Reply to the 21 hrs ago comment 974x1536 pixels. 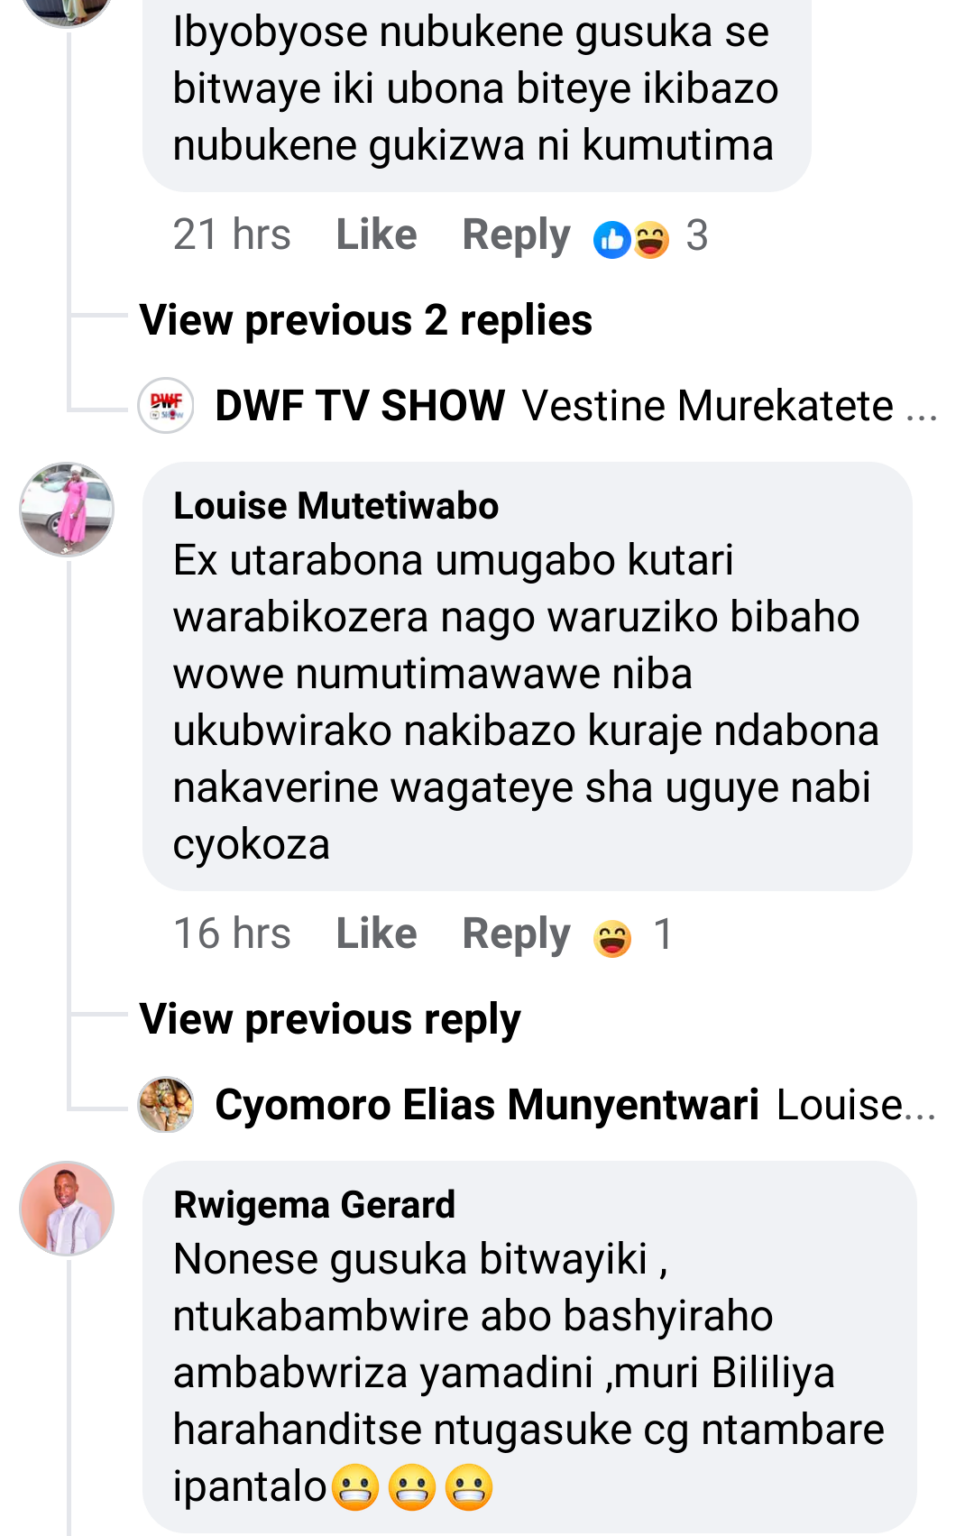click(x=516, y=235)
